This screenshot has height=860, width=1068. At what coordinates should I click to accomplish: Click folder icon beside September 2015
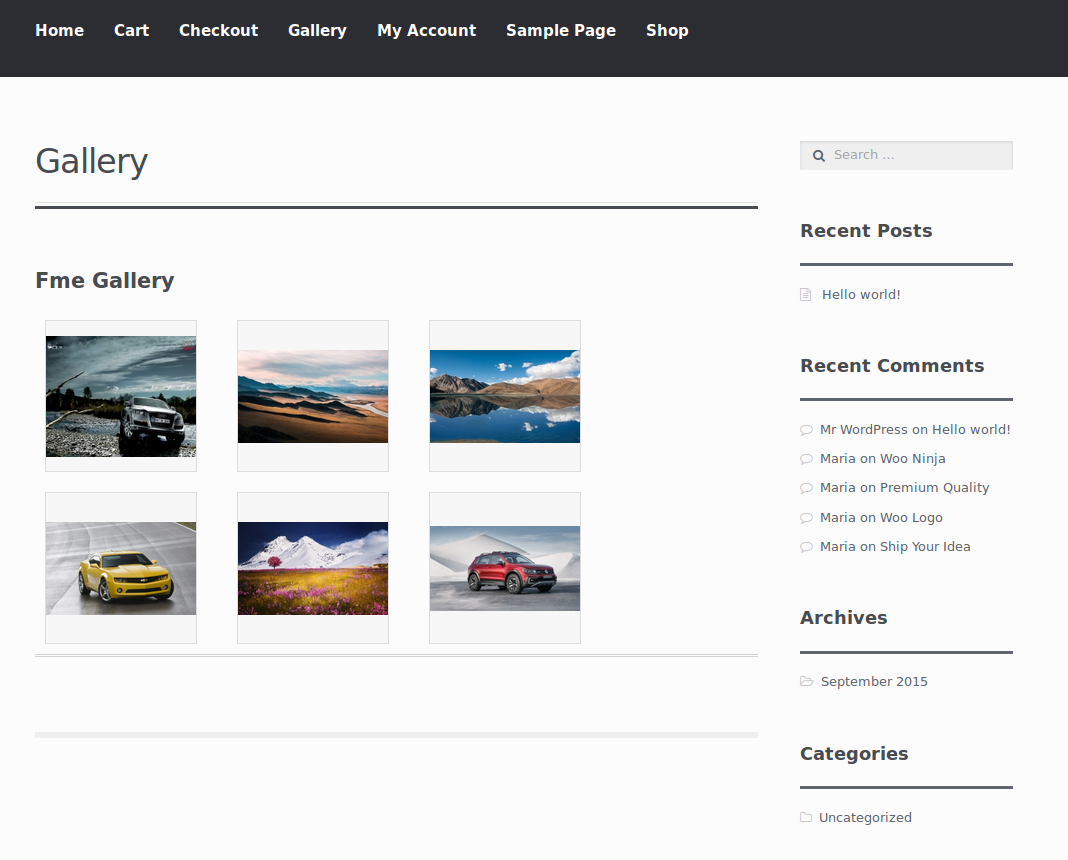pos(807,682)
